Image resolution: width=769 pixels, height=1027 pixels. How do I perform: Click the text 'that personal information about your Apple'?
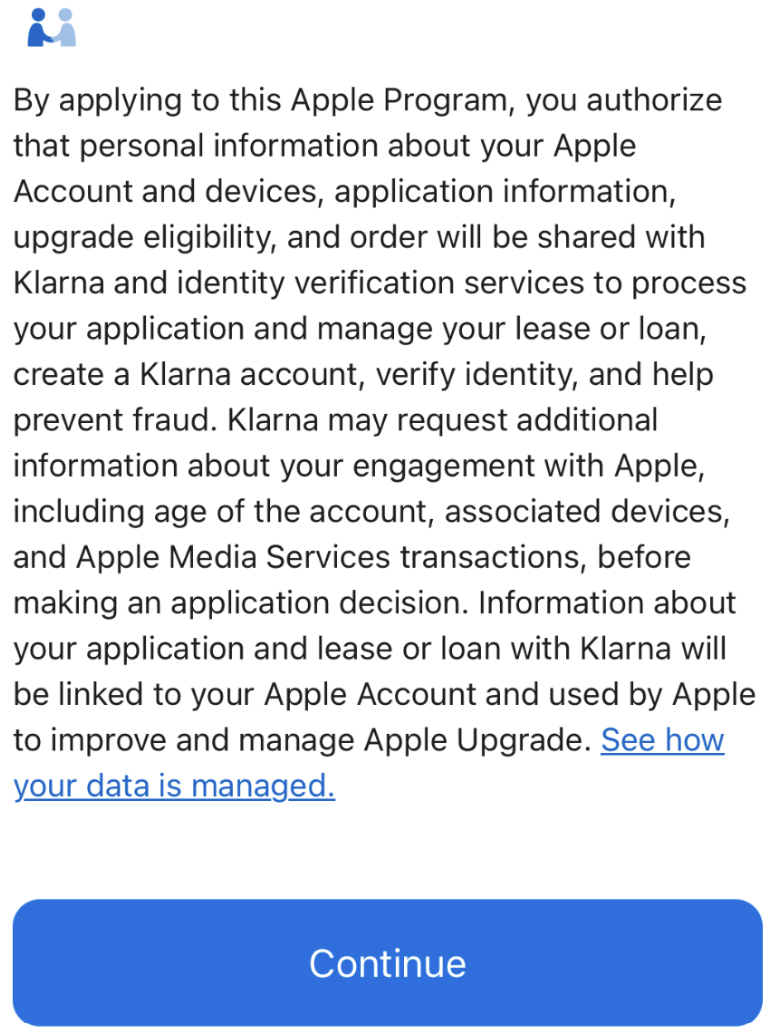[324, 146]
